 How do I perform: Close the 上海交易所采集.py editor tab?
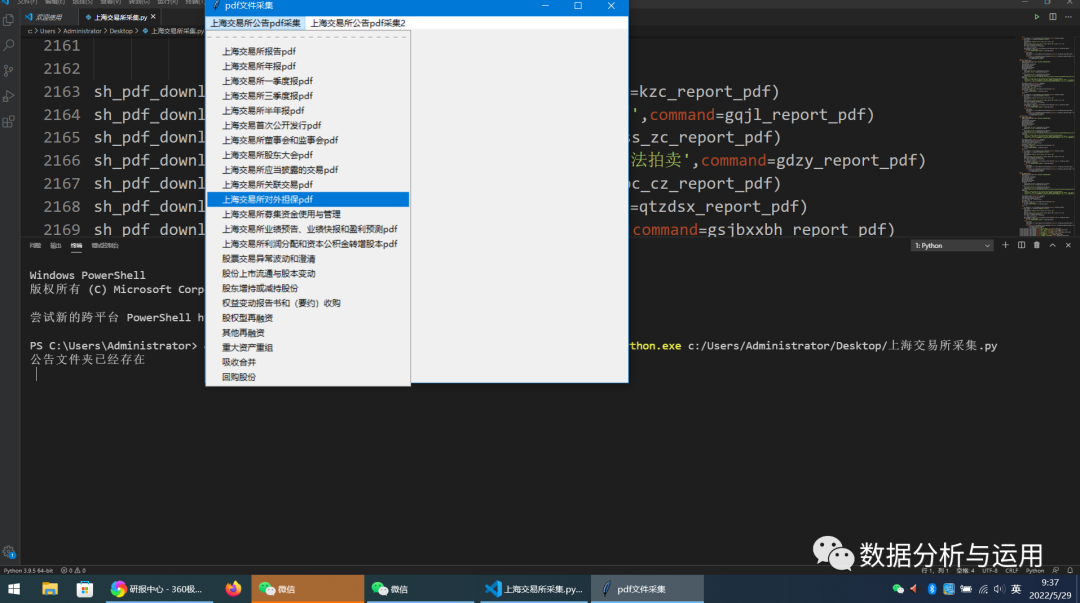coord(153,17)
